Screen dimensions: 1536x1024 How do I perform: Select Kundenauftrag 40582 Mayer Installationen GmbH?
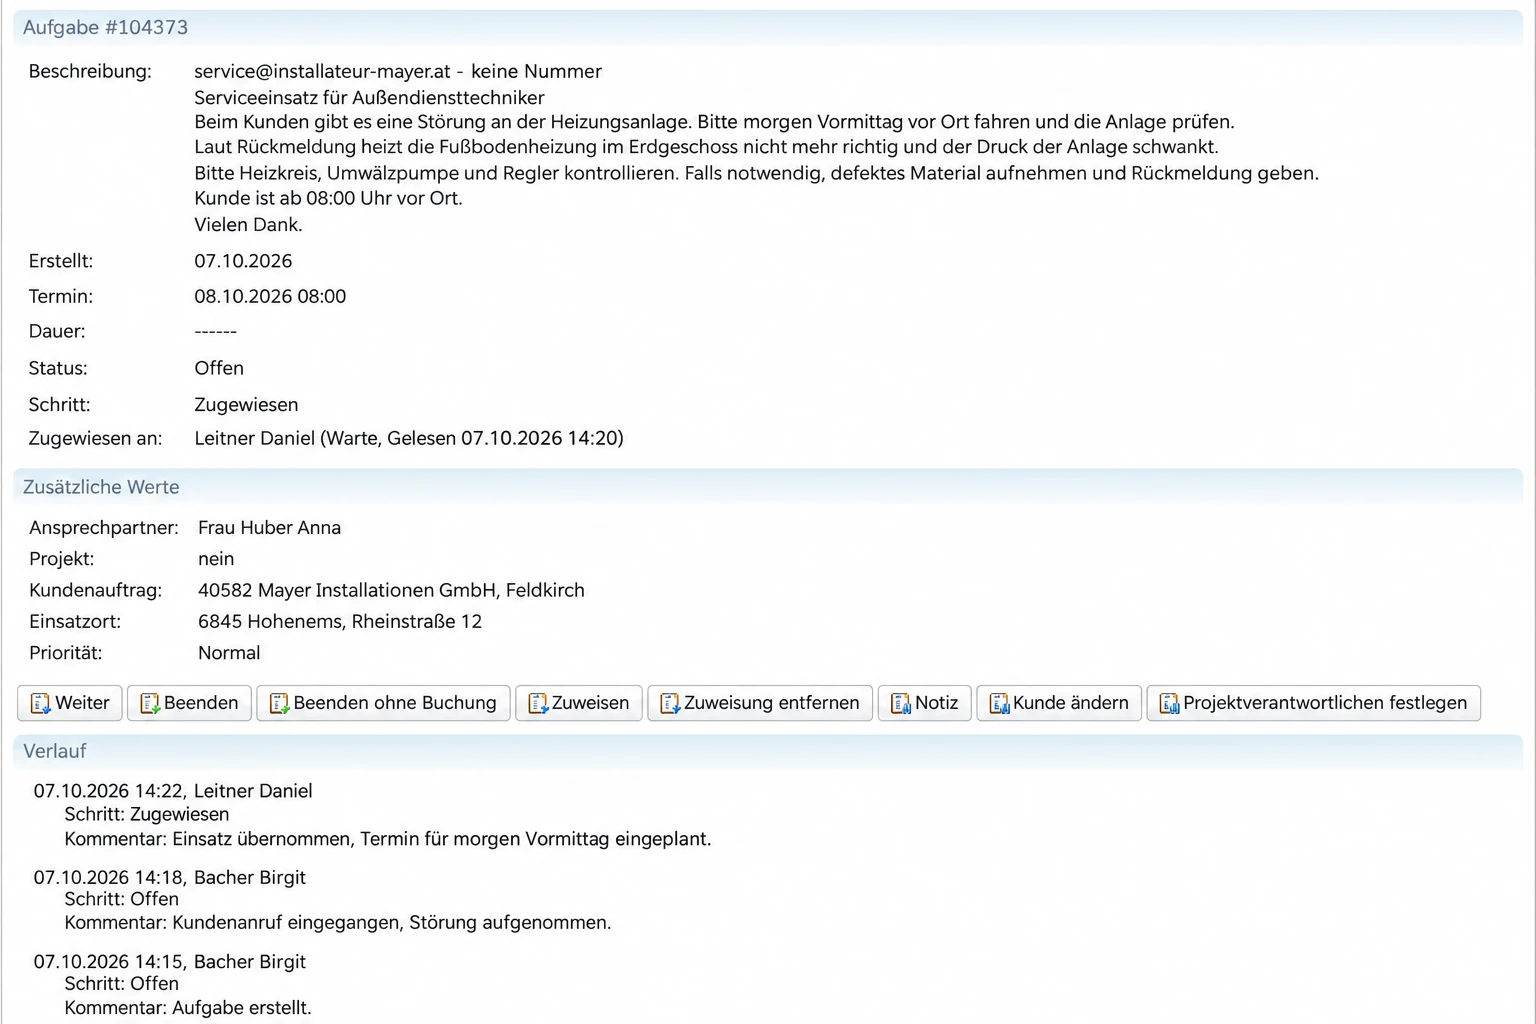click(x=391, y=590)
